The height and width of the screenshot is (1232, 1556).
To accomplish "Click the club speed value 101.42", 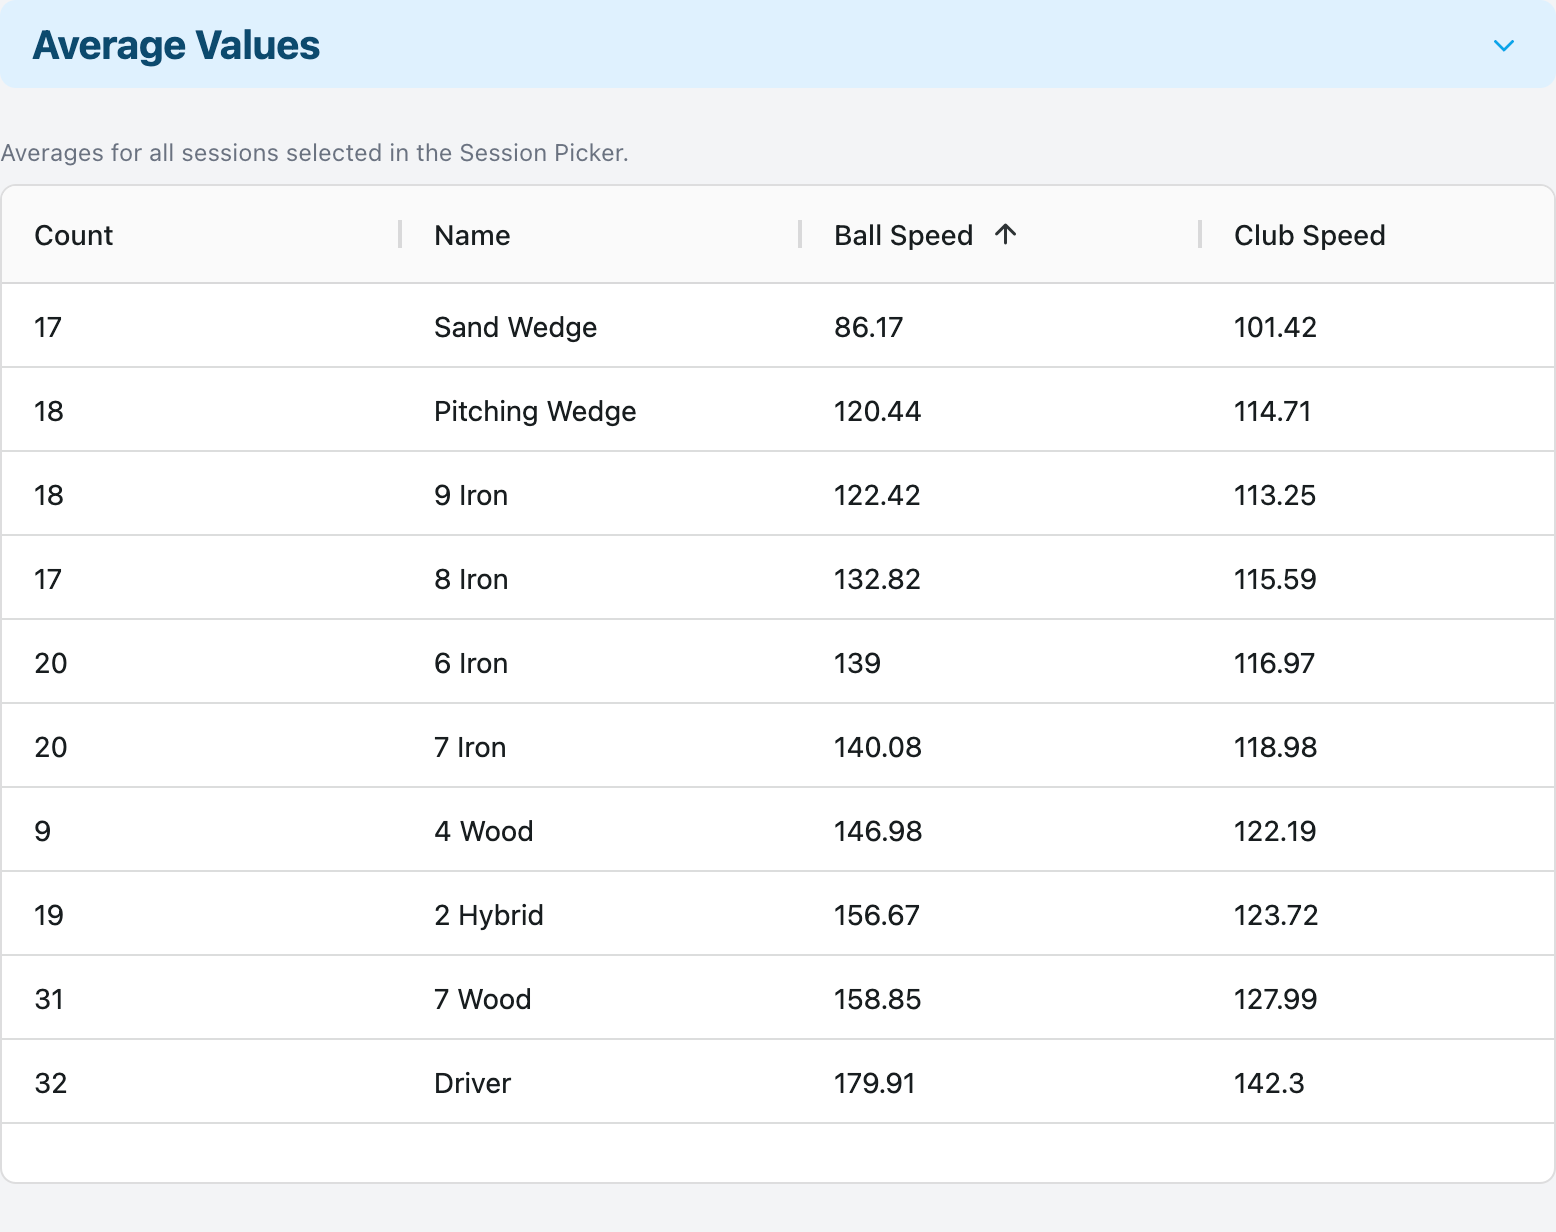I will coord(1275,327).
